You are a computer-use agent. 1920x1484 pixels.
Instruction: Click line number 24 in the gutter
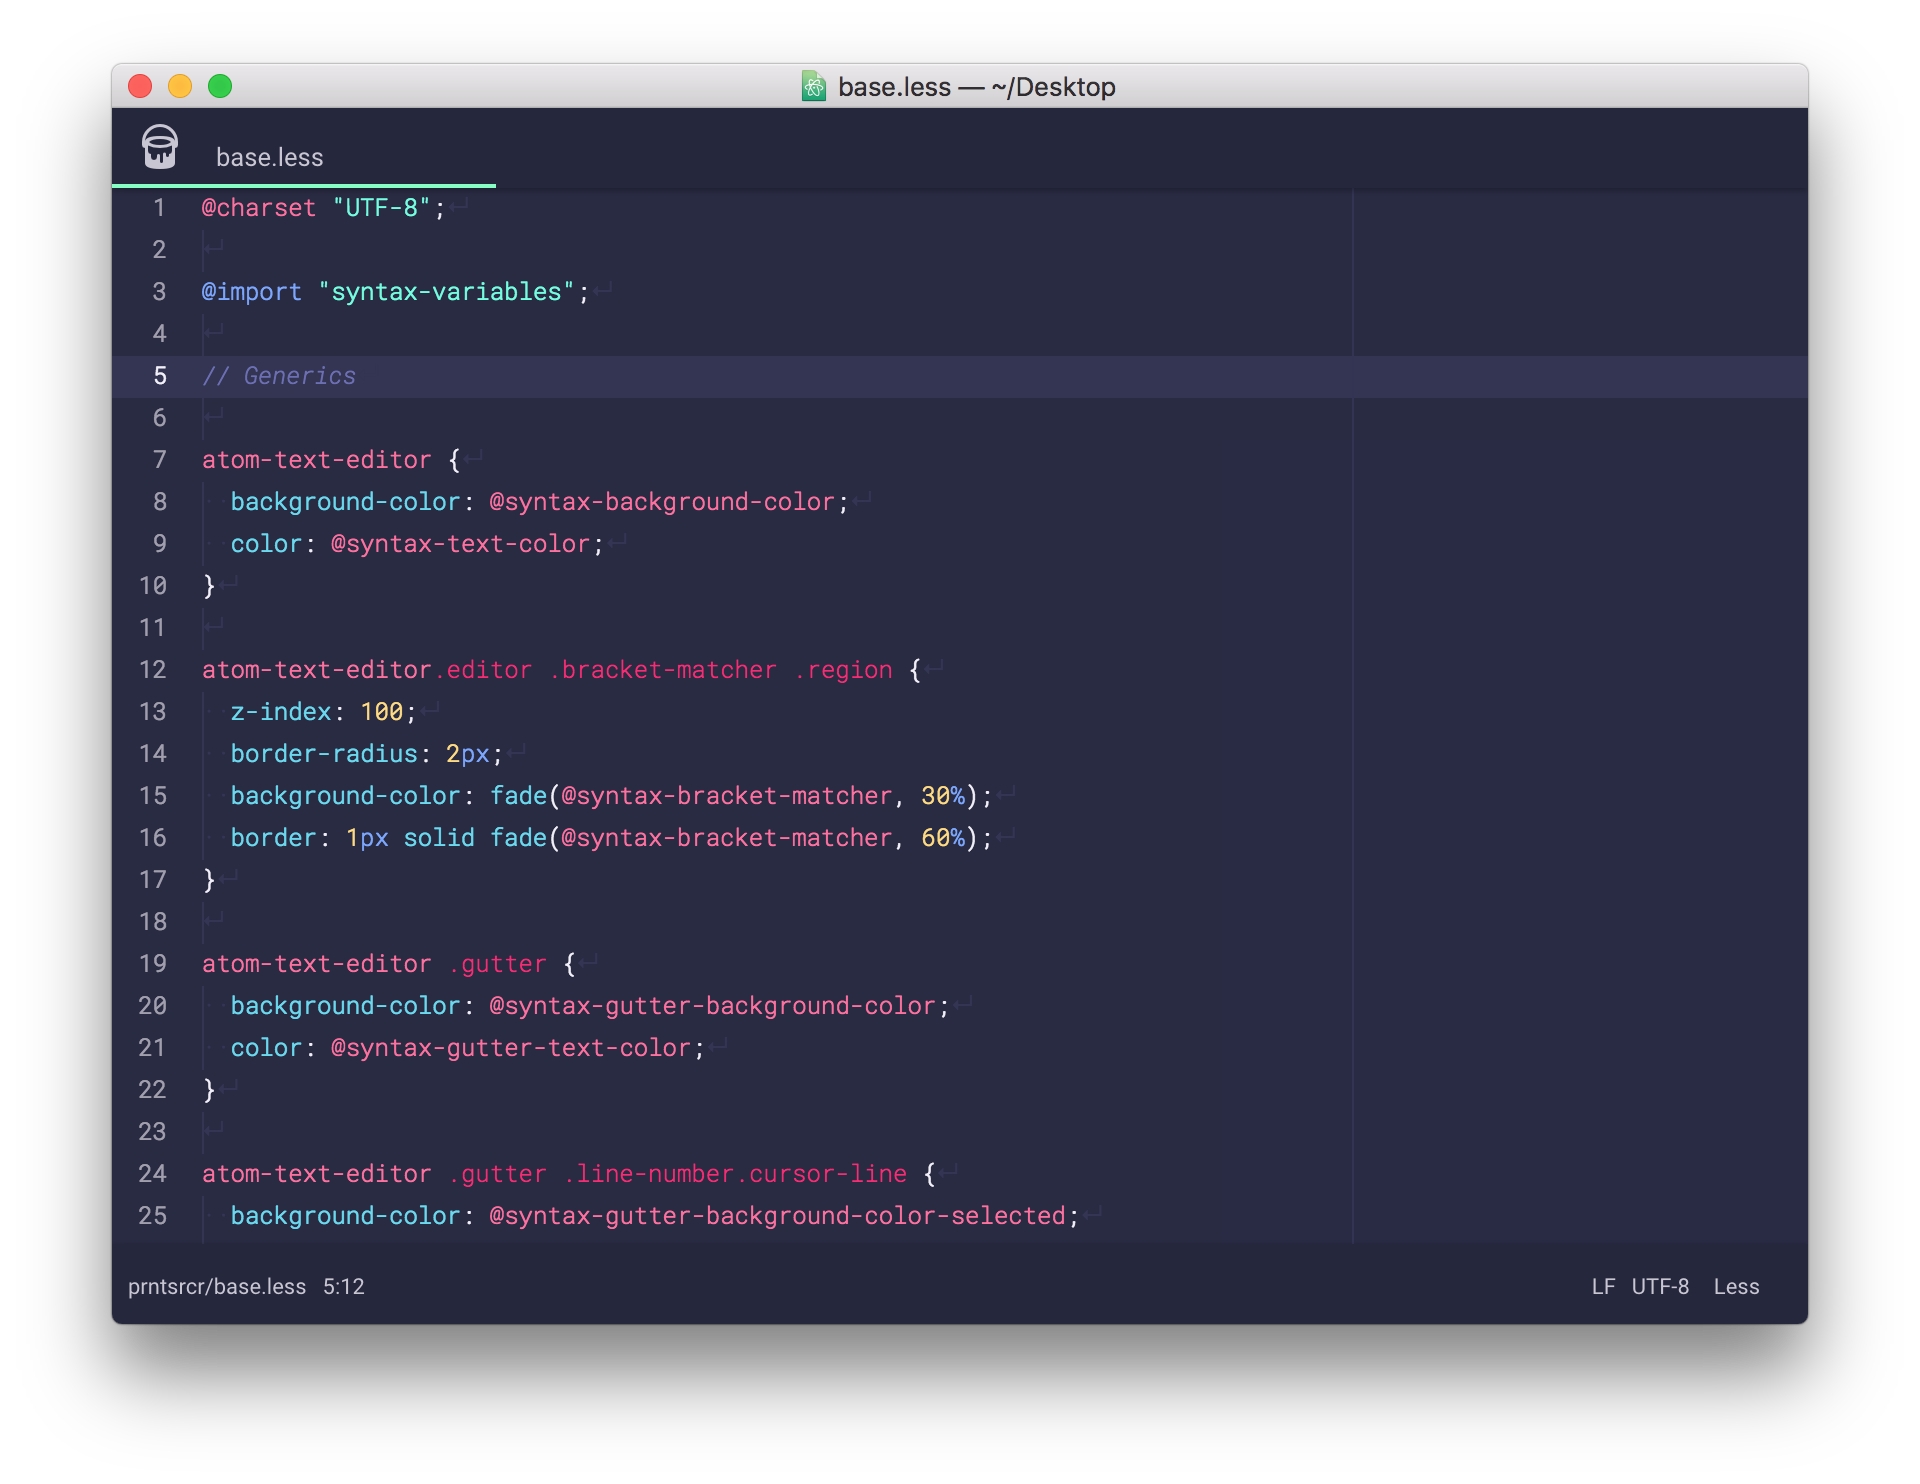152,1174
